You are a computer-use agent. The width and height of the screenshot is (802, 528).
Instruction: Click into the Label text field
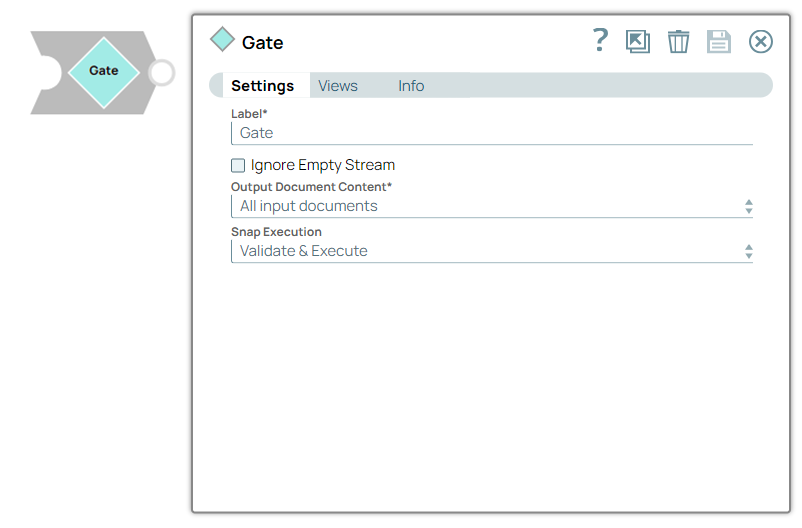[x=490, y=133]
